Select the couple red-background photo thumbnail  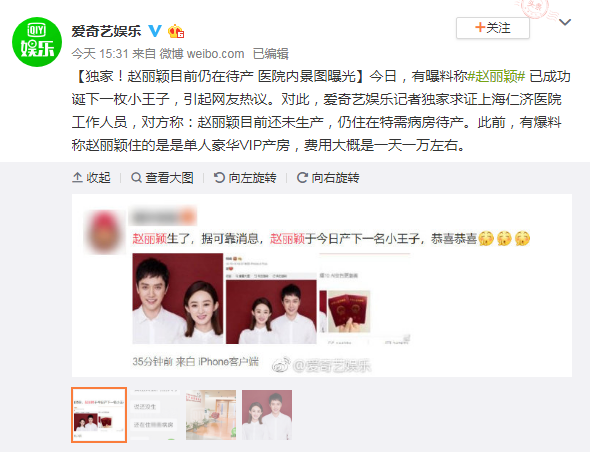(x=267, y=415)
